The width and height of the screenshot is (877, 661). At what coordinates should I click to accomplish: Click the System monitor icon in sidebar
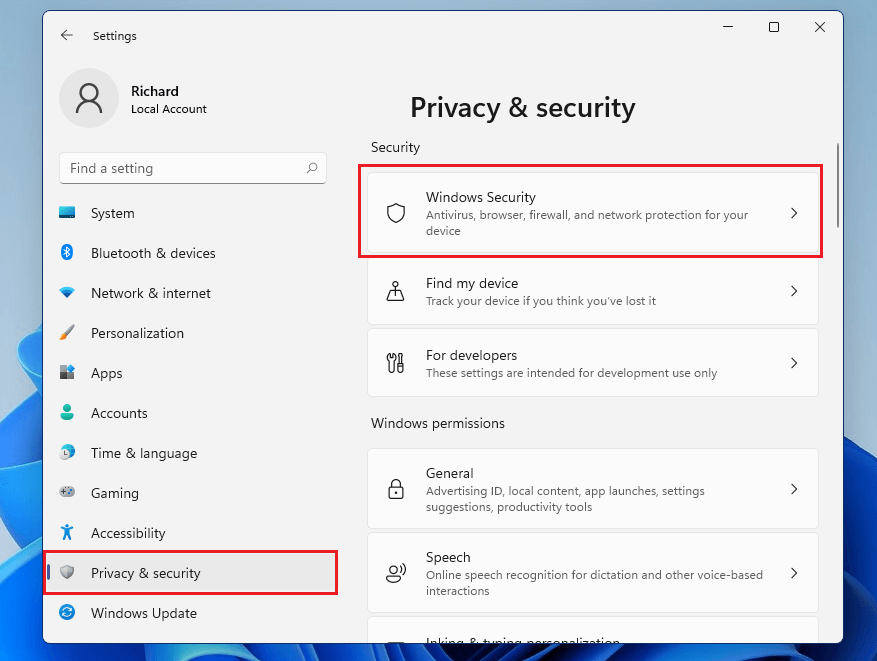[x=67, y=213]
